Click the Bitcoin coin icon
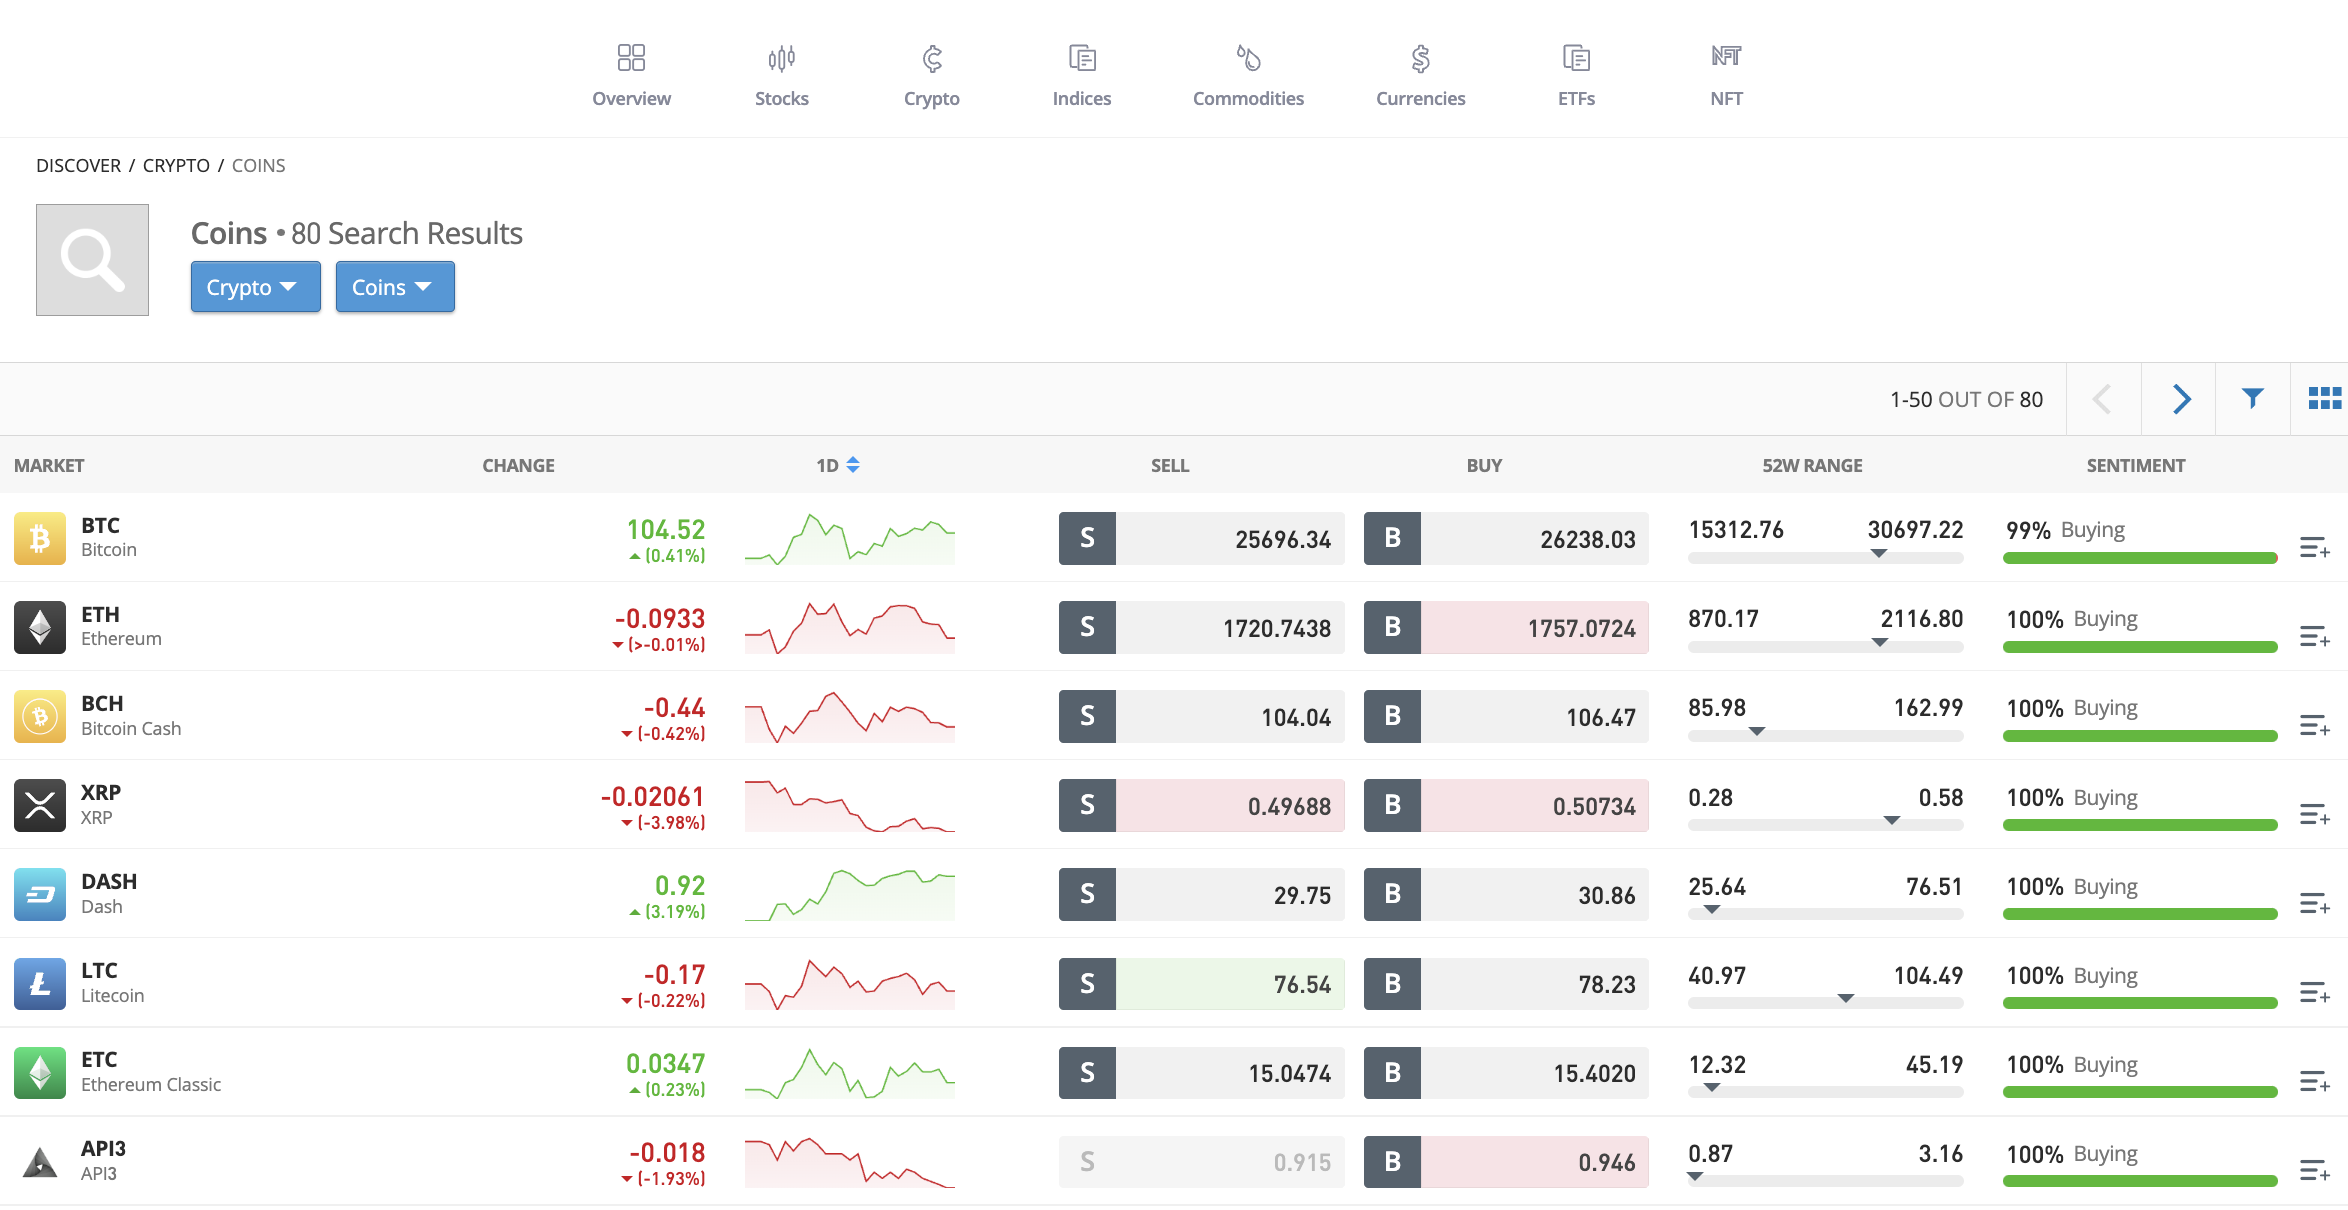 [40, 538]
